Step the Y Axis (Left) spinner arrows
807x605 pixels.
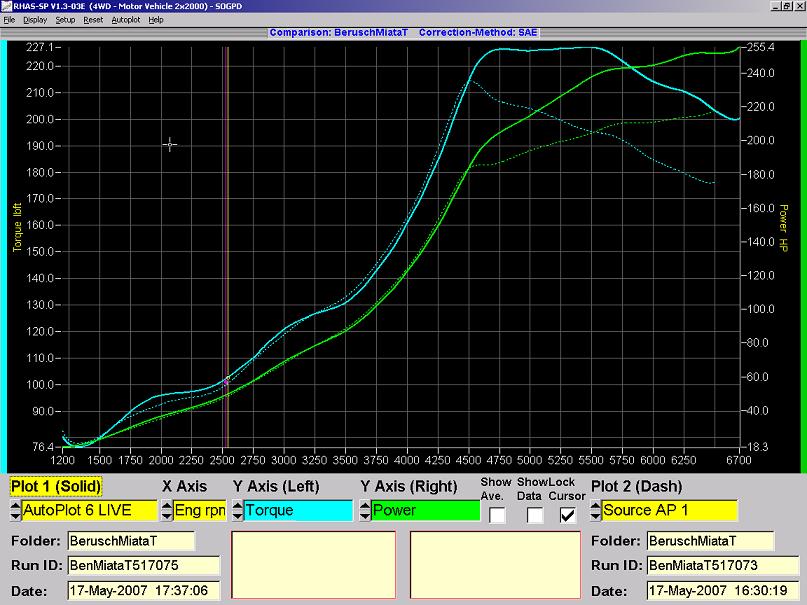pos(237,510)
